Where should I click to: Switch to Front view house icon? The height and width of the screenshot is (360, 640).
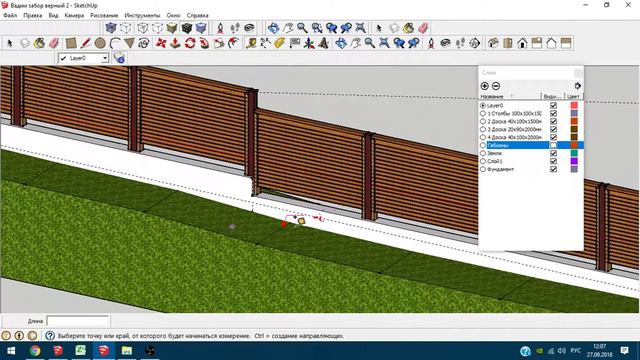click(x=522, y=43)
